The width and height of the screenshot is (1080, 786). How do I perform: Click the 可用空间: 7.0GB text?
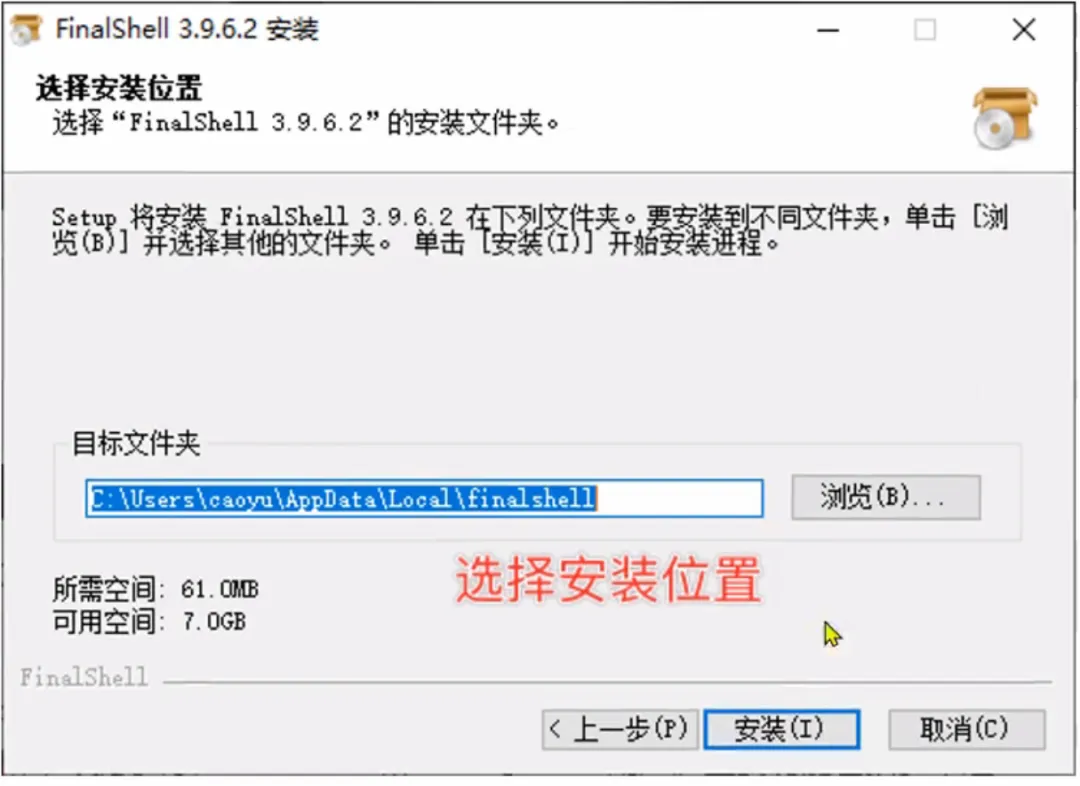coord(149,622)
